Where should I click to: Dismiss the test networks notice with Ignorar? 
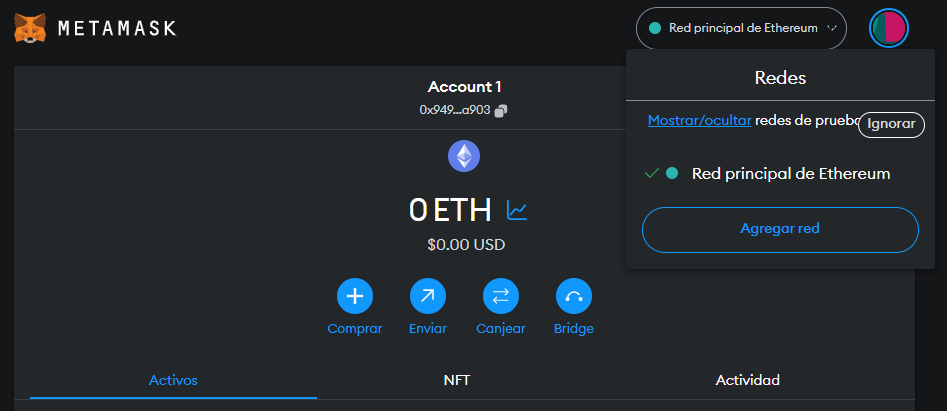click(891, 124)
